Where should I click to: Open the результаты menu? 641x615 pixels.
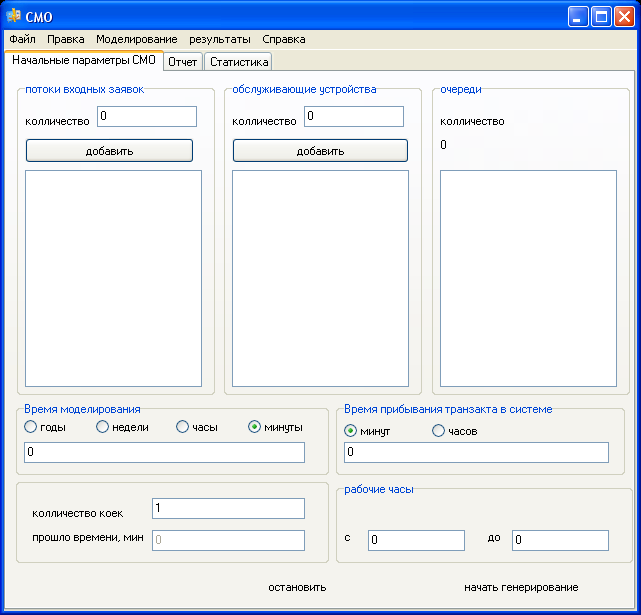pos(220,39)
